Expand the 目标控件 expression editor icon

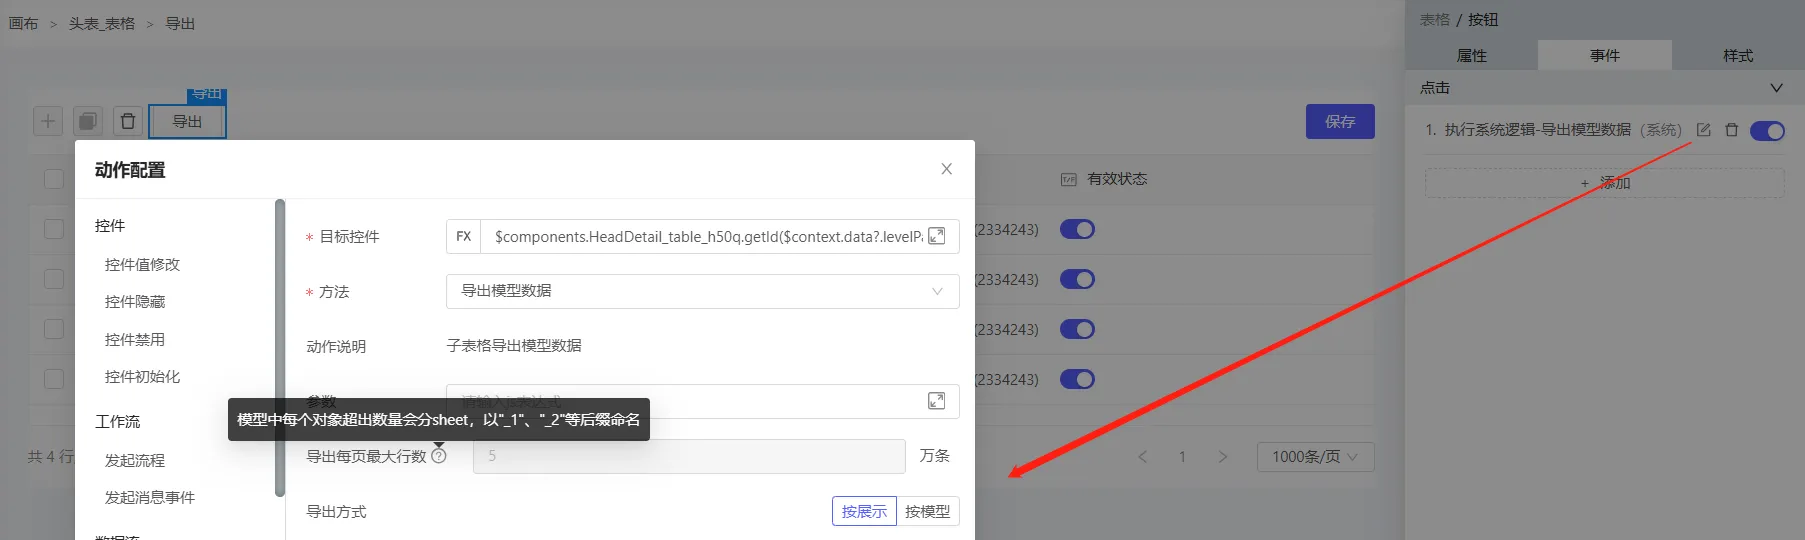[937, 236]
